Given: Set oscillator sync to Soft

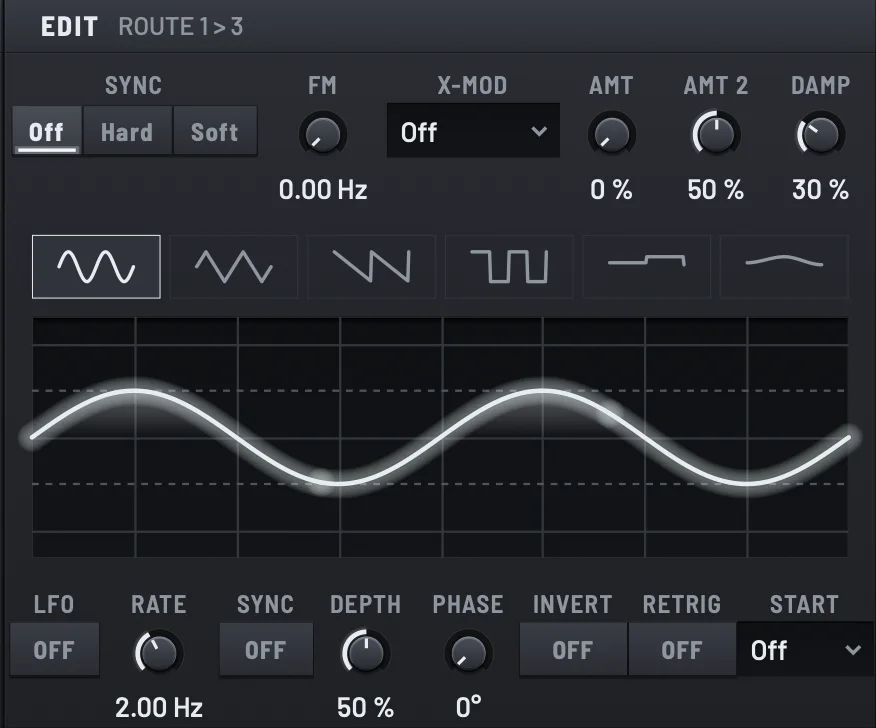Looking at the screenshot, I should point(215,131).
